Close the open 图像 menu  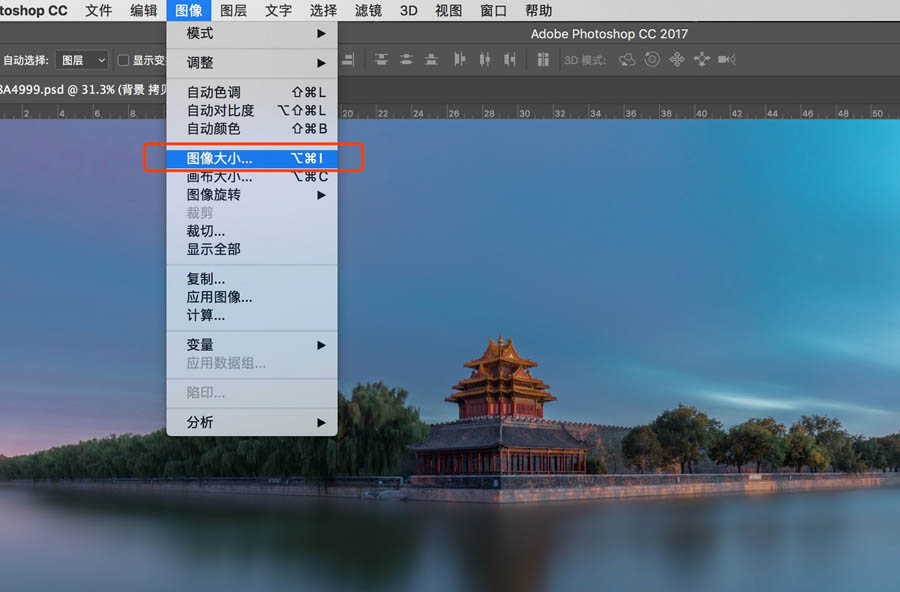tap(189, 10)
